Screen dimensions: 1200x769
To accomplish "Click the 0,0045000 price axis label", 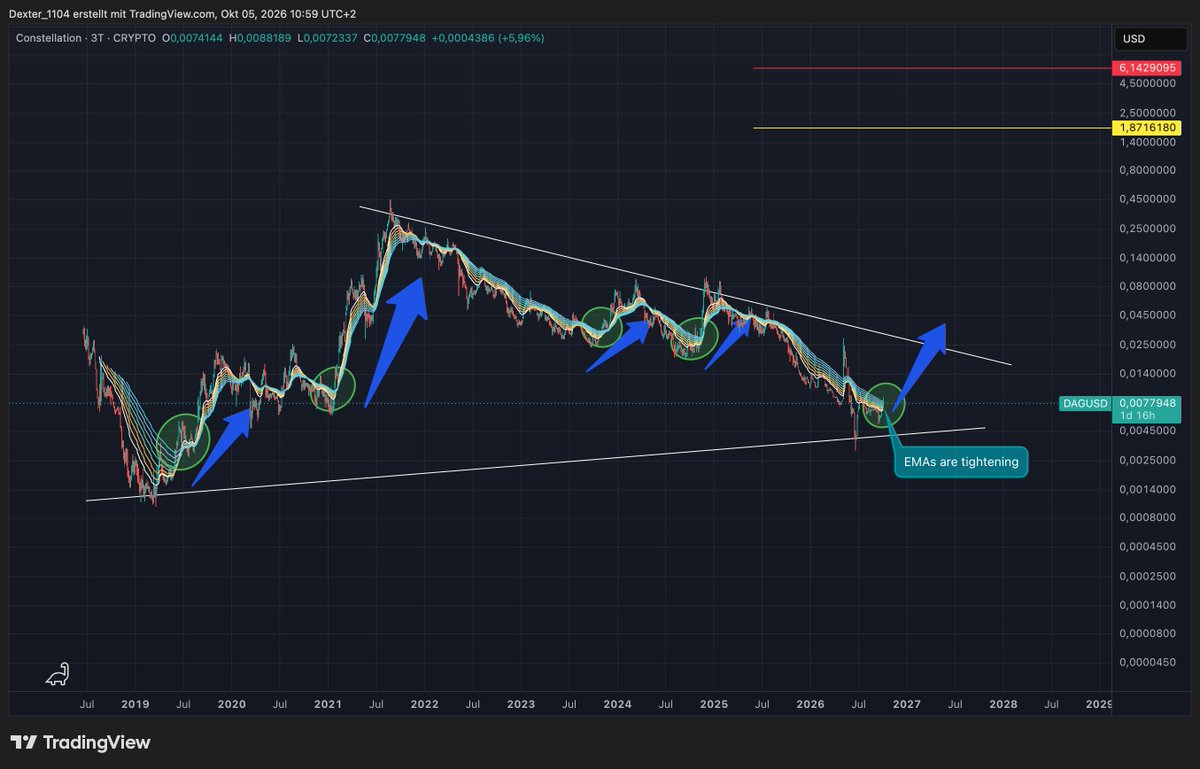I will pos(1148,431).
